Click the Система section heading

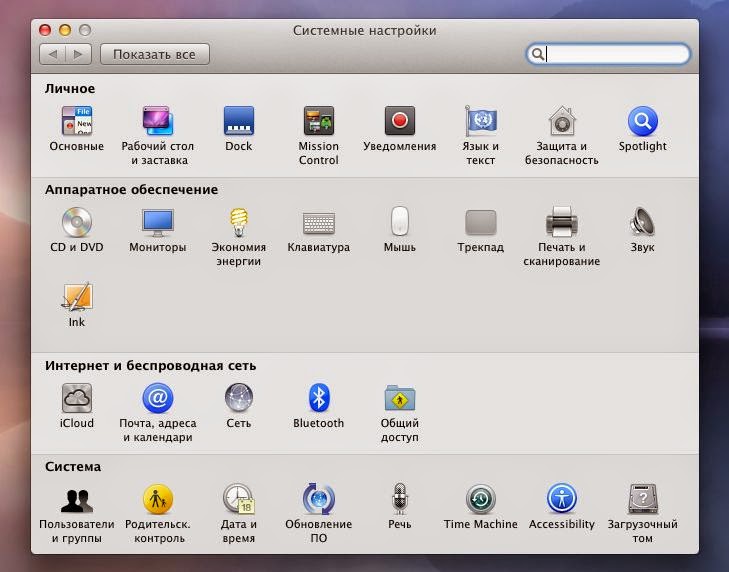[x=73, y=466]
